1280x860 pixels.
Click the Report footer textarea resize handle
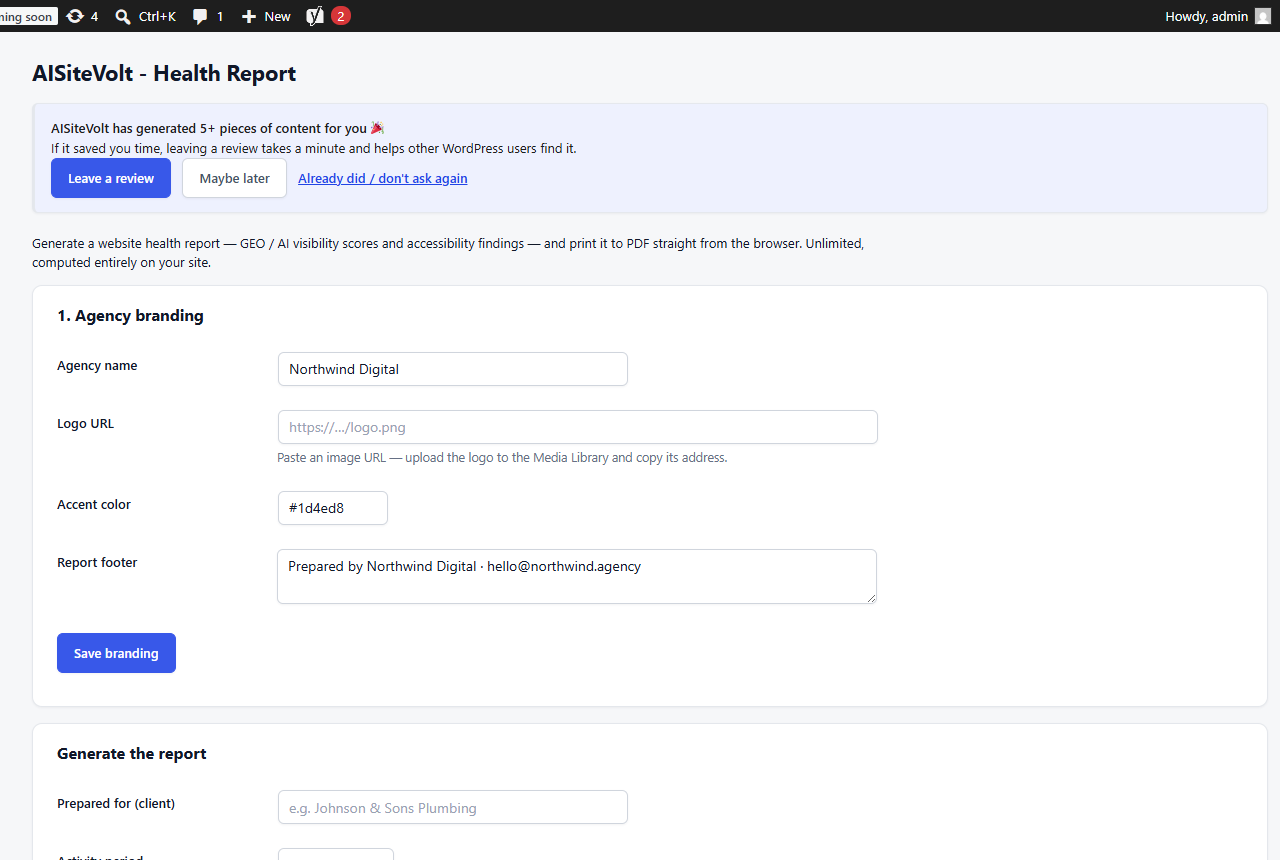870,597
